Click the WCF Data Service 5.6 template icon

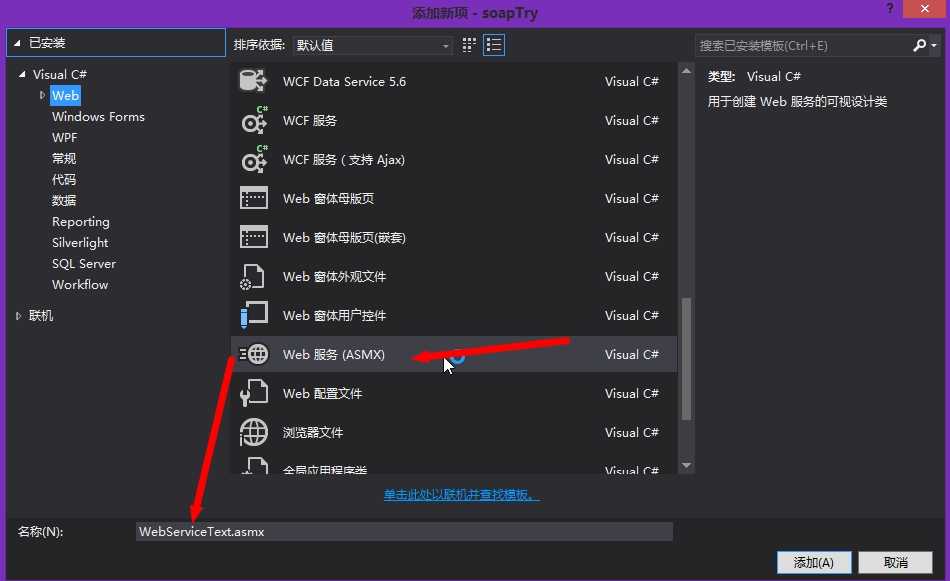point(253,81)
